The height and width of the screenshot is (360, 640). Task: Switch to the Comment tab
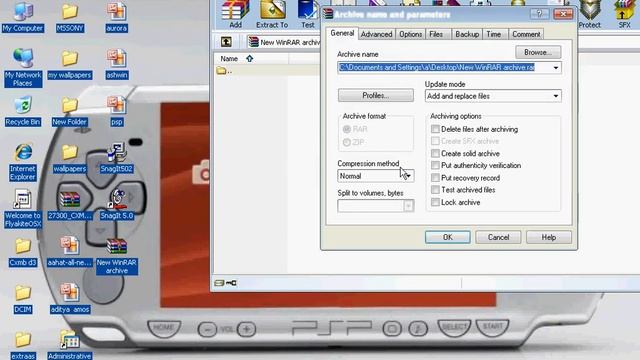pyautogui.click(x=526, y=34)
